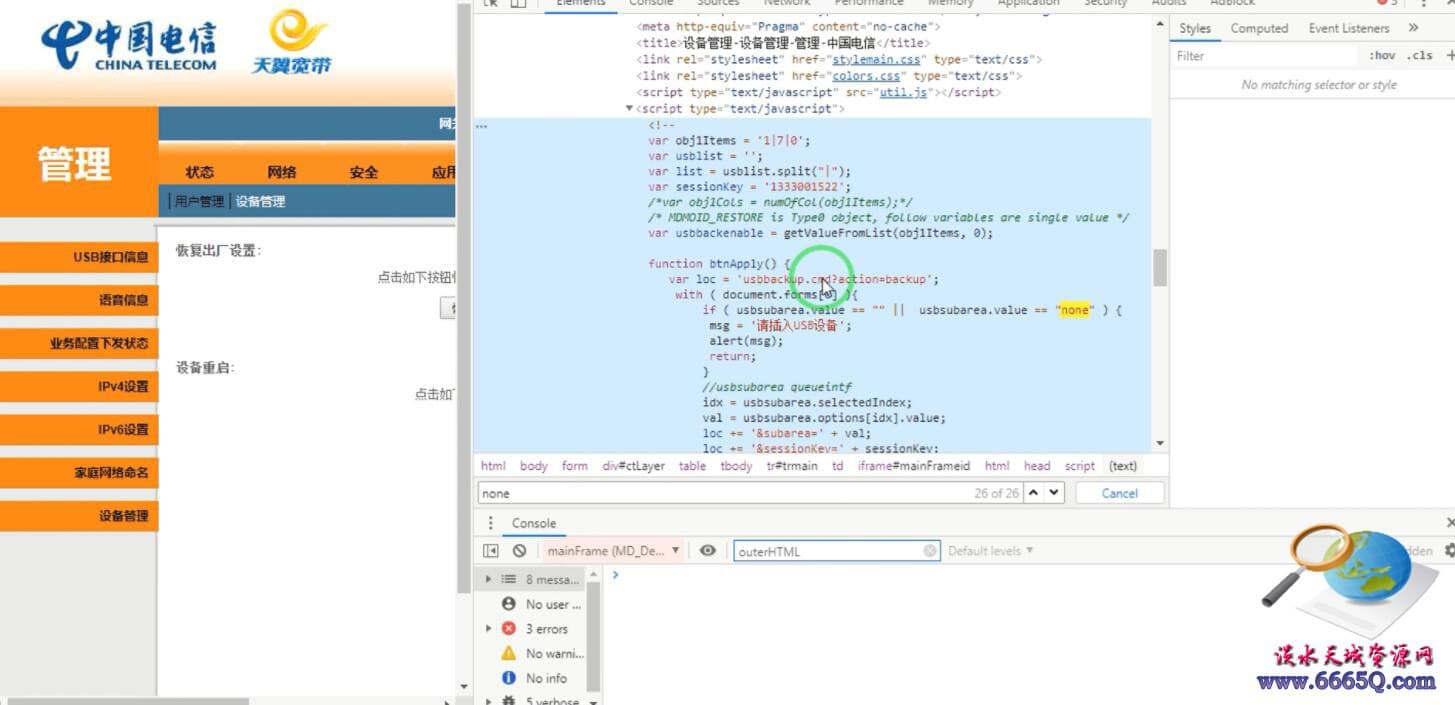The height and width of the screenshot is (705, 1455).
Task: Open 家庭网络命名 in the sidebar
Action: pos(79,472)
